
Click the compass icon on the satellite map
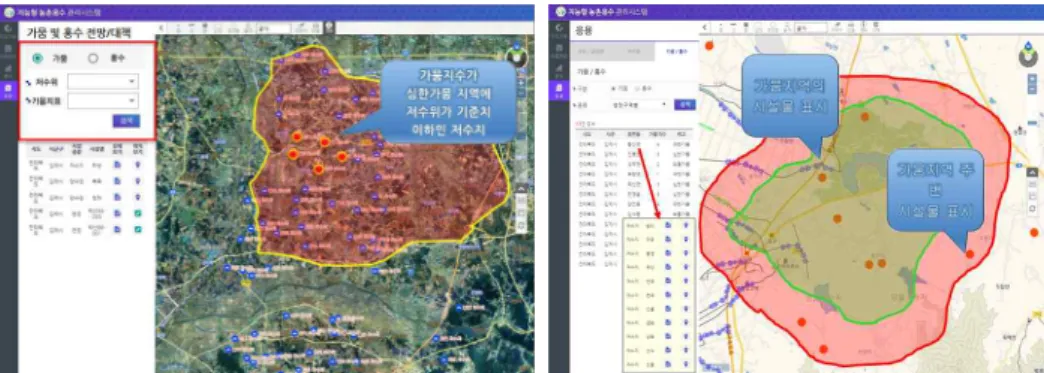[517, 56]
